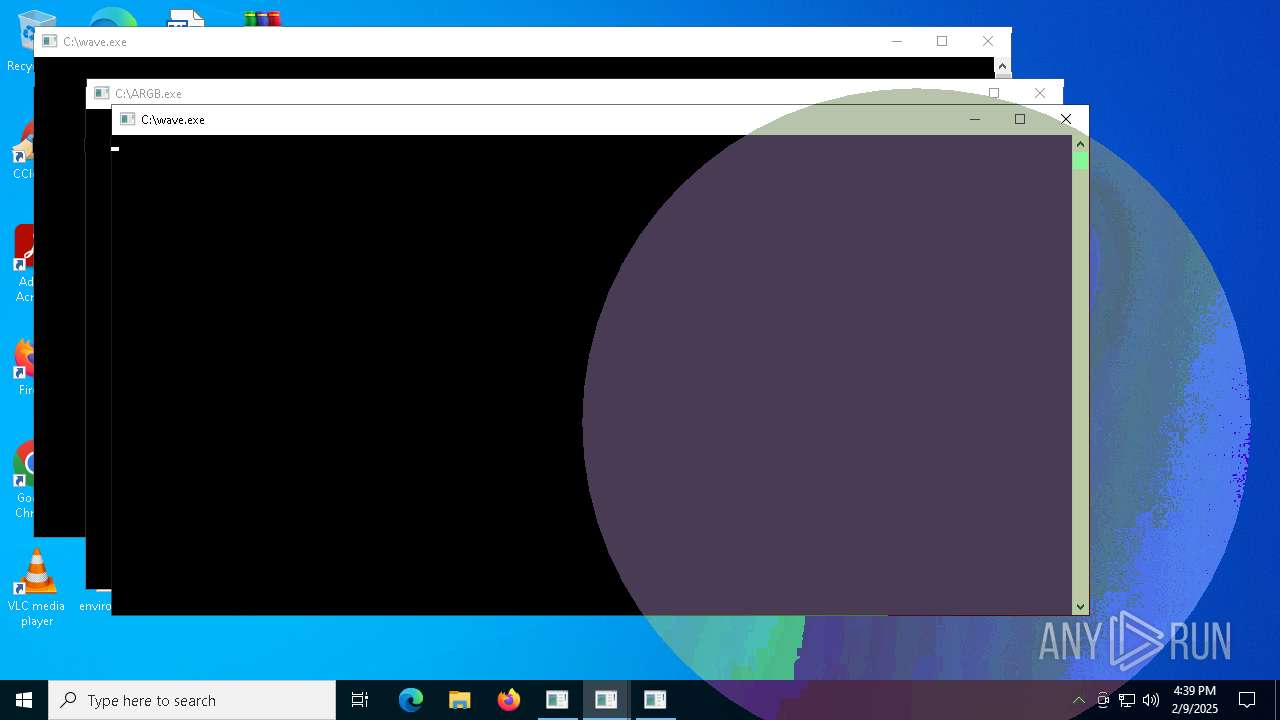1280x720 pixels.
Task: Open the volume control tray icon
Action: [1151, 700]
